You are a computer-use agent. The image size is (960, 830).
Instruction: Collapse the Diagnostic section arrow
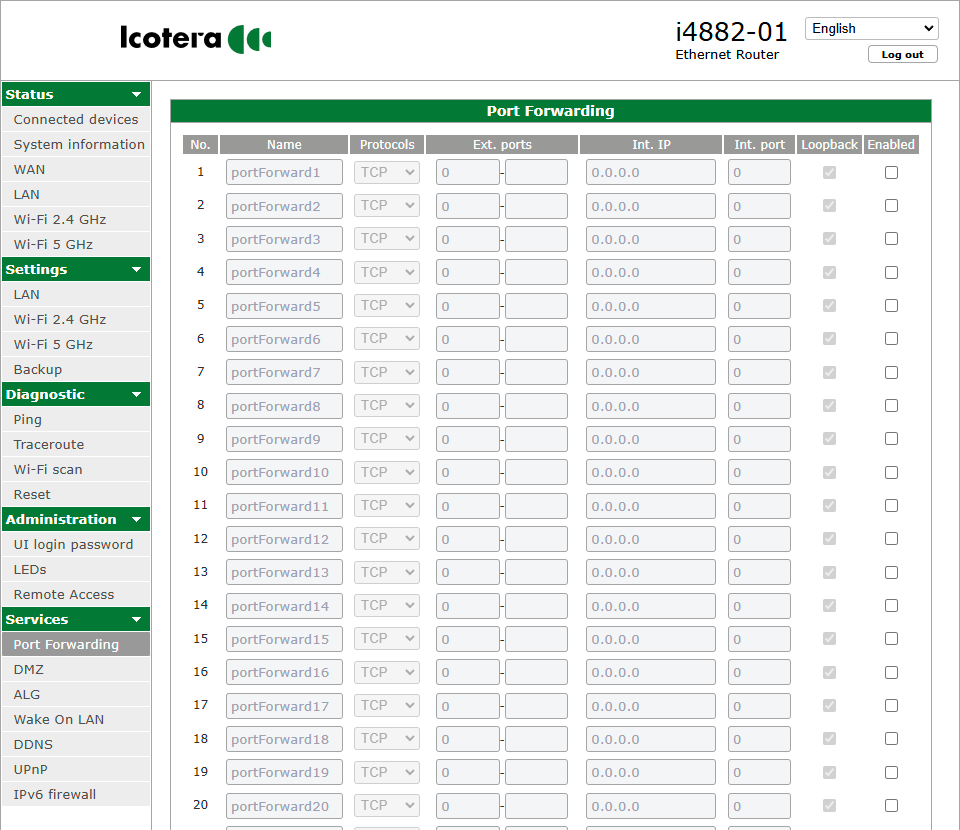(136, 395)
